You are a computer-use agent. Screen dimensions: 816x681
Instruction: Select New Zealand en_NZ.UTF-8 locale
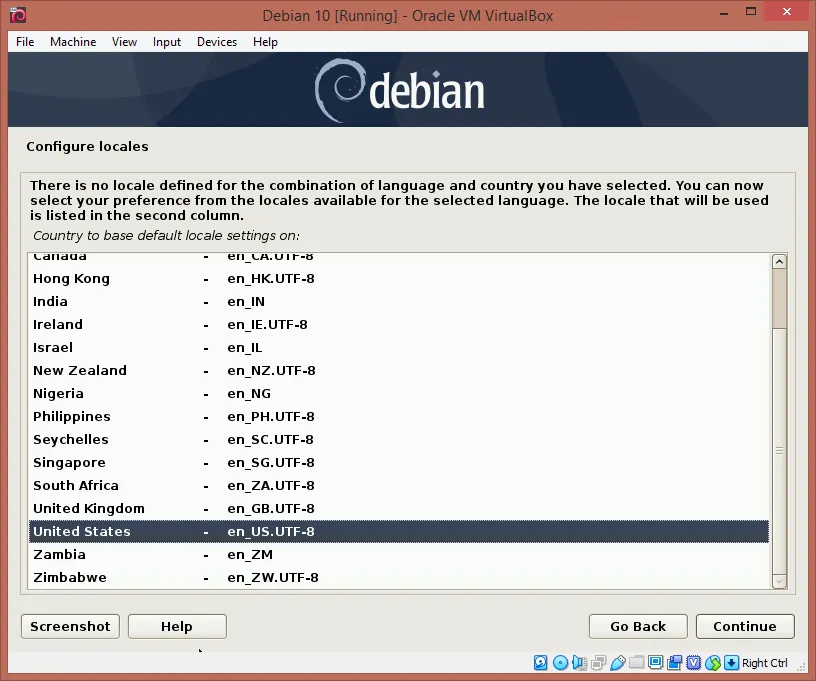point(399,370)
